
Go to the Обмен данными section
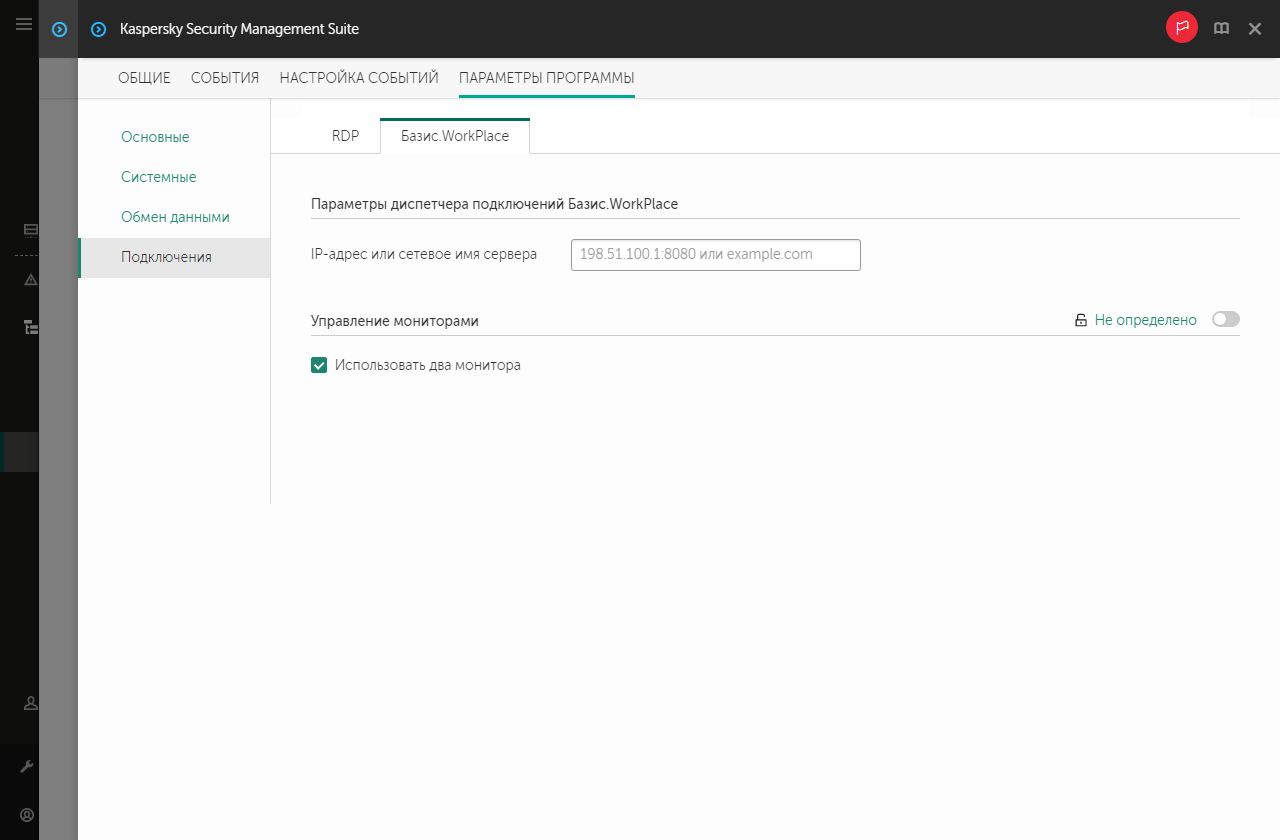point(174,217)
